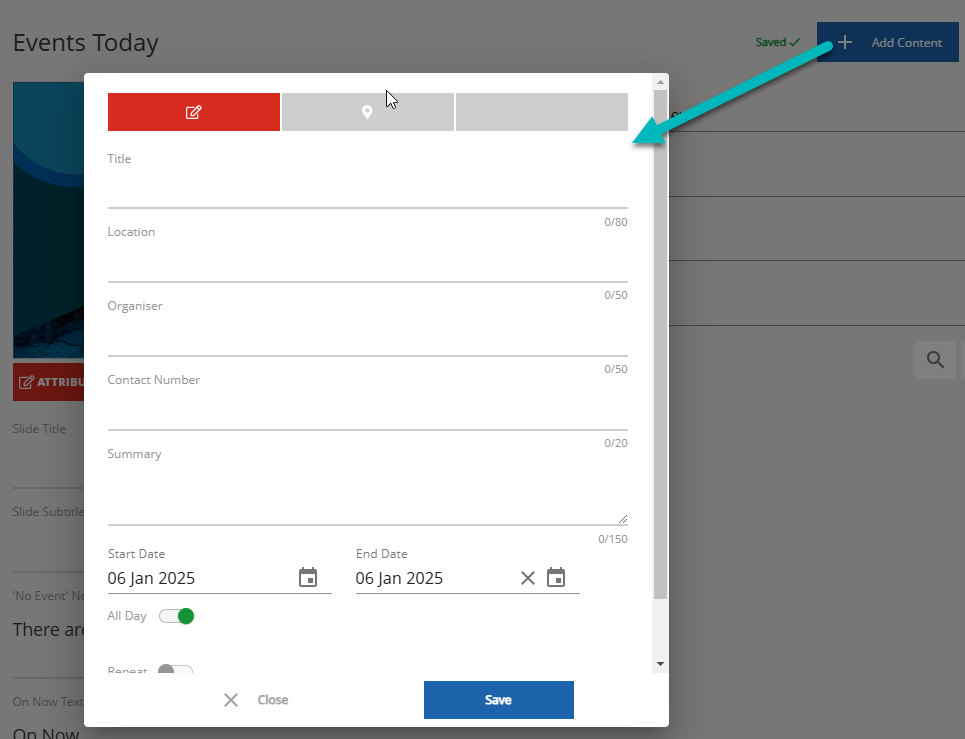Image resolution: width=965 pixels, height=739 pixels.
Task: Click the Start Date text field
Action: [198, 578]
